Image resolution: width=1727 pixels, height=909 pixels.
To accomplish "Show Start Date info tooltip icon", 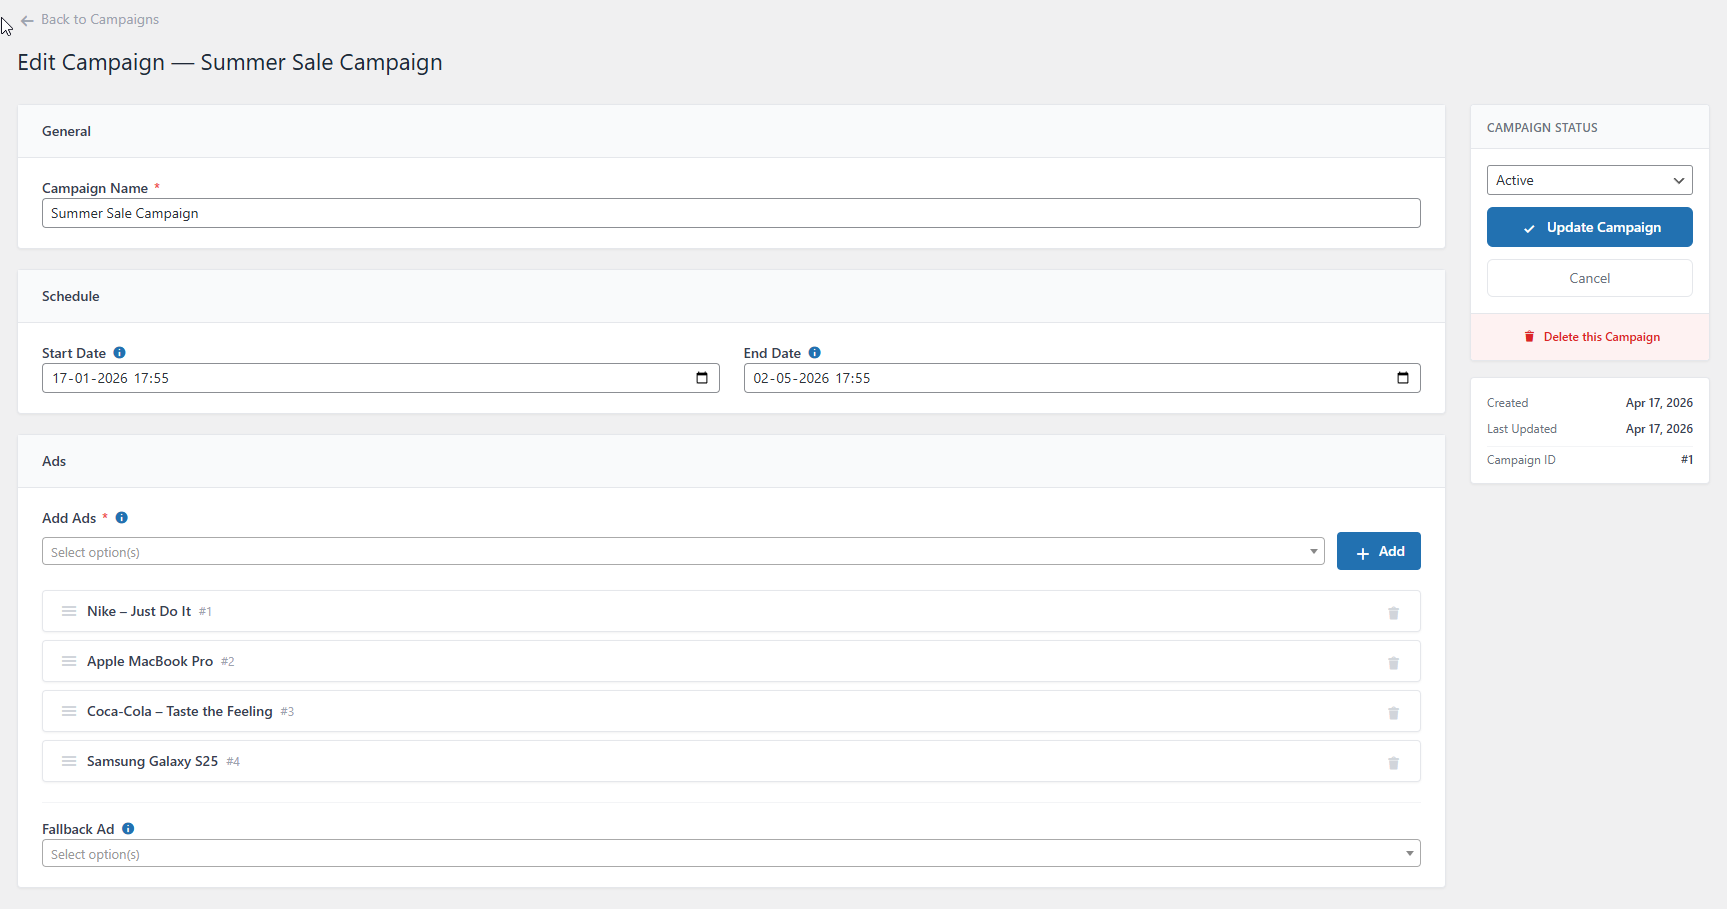I will (x=119, y=353).
